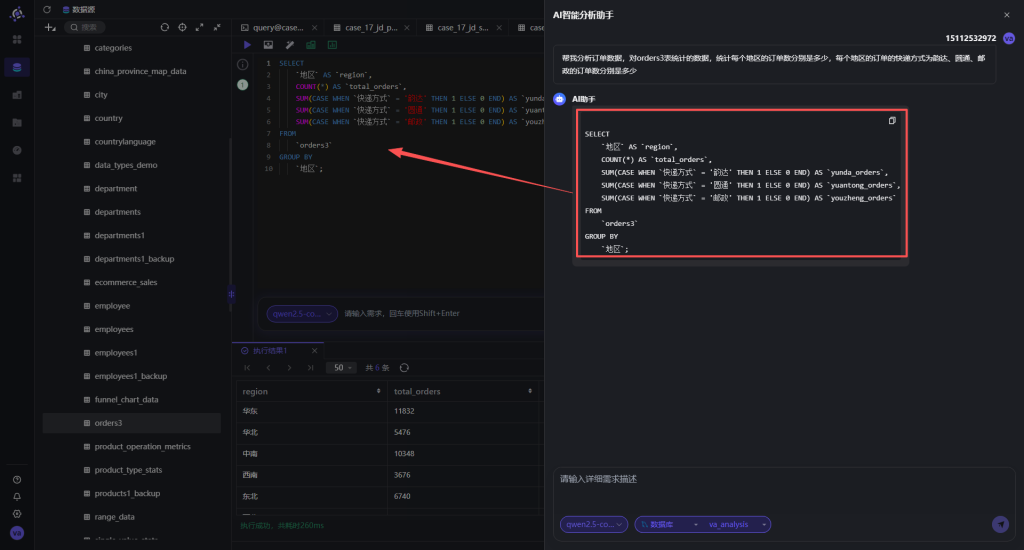Change page size dropdown showing 50

(x=342, y=368)
